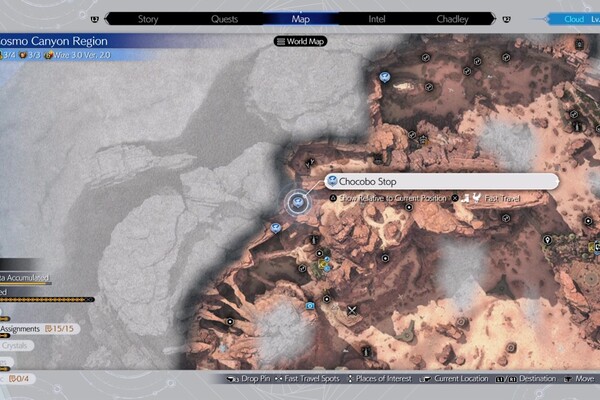Click Fast Travel Spots hint
The width and height of the screenshot is (600, 400).
pyautogui.click(x=312, y=379)
